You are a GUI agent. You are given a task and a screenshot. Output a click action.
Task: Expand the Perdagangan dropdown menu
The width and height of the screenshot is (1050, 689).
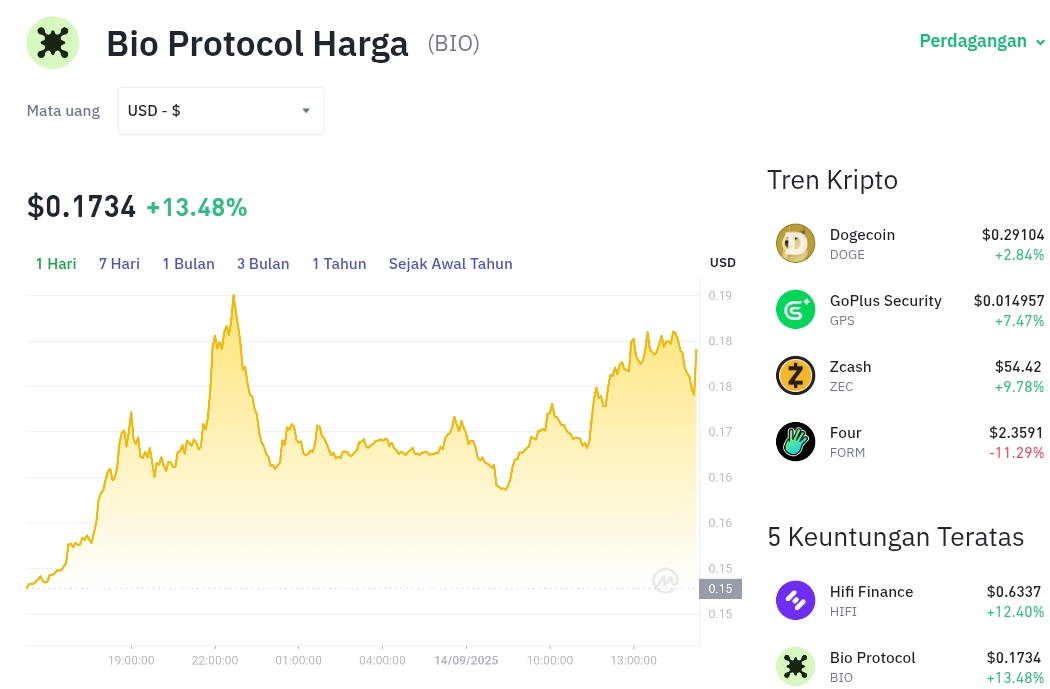point(982,41)
